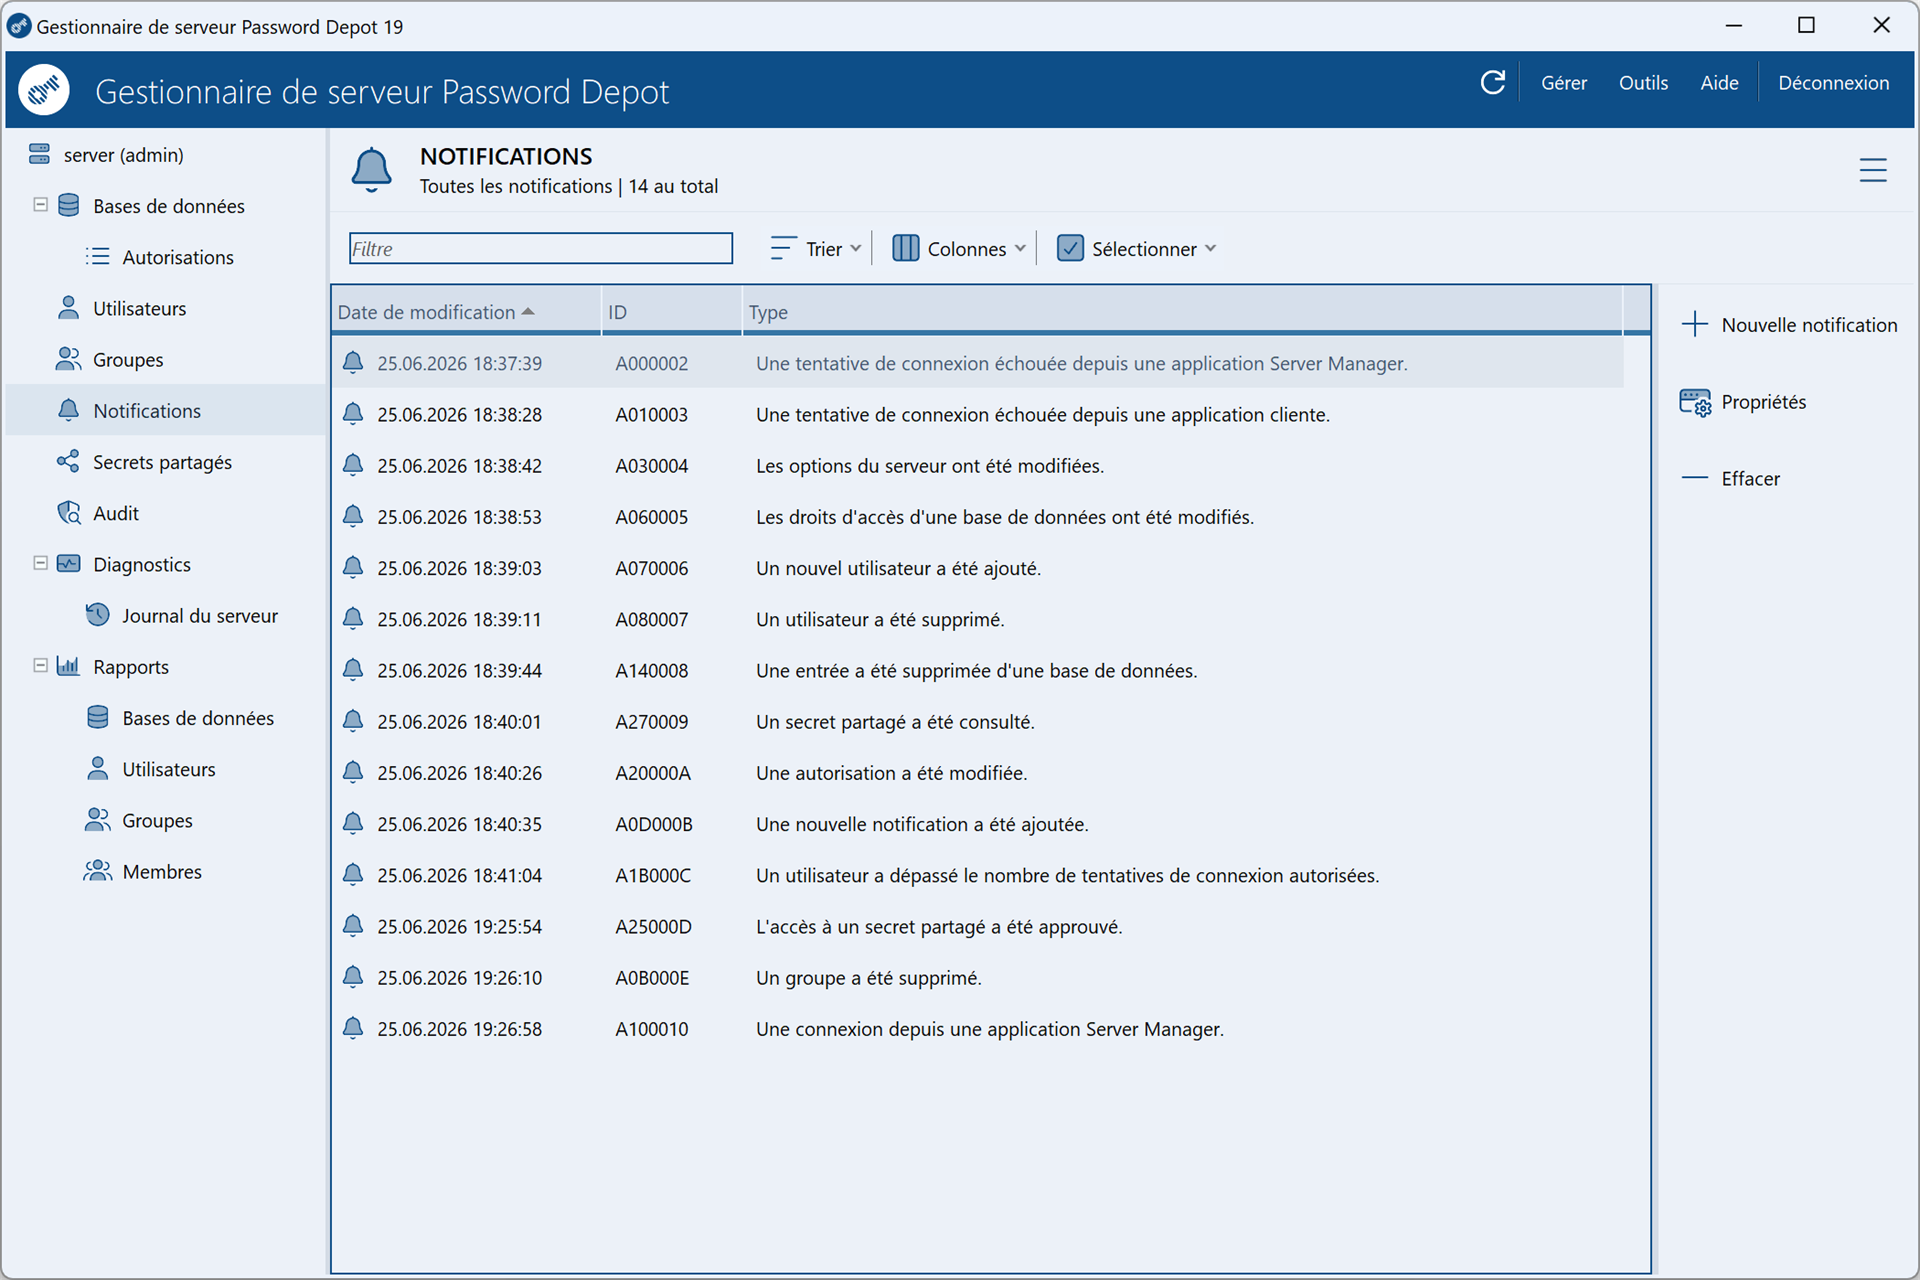Click the bell icon of notification A270009

click(x=353, y=720)
